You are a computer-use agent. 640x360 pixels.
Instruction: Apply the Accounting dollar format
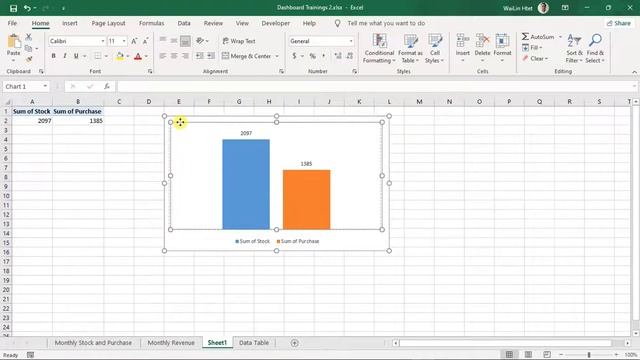point(294,56)
